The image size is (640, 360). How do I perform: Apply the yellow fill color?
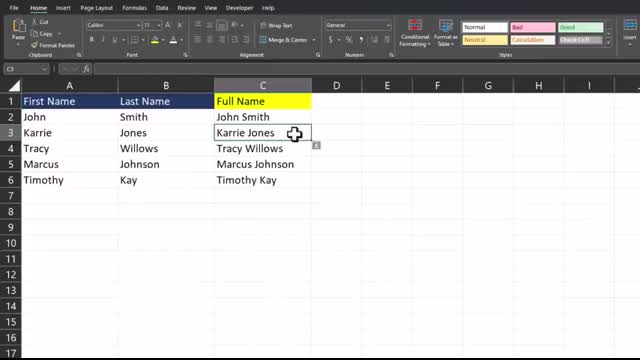click(155, 40)
